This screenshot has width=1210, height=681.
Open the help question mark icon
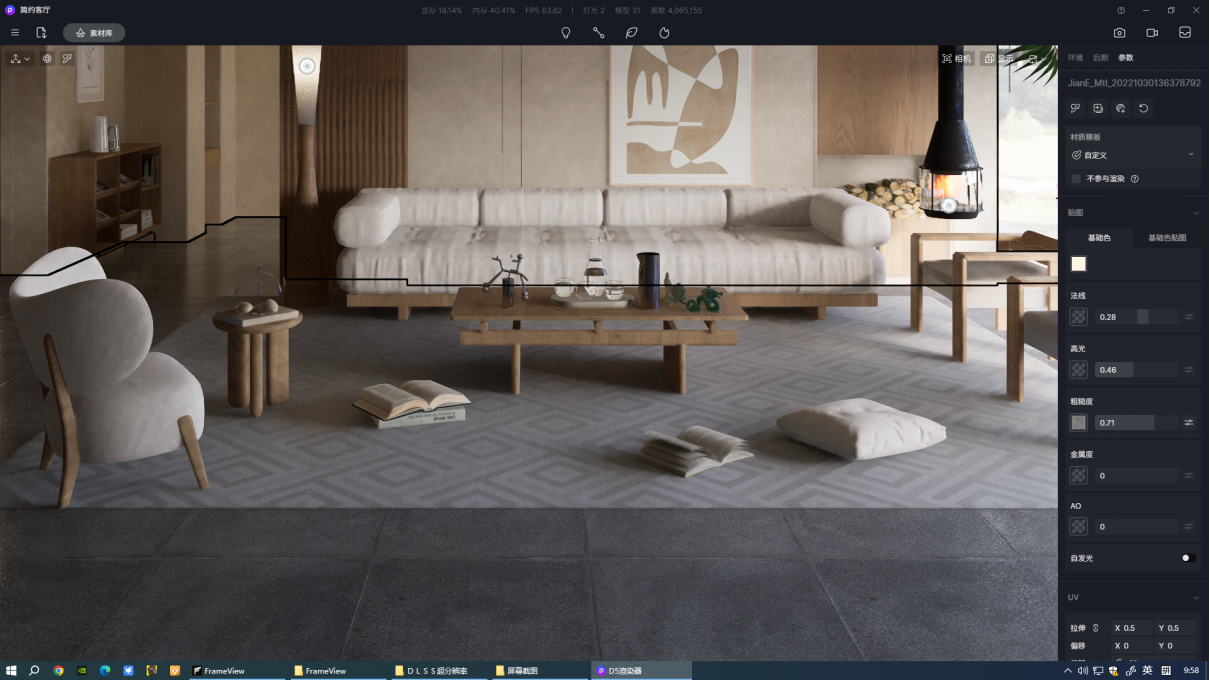[1121, 10]
